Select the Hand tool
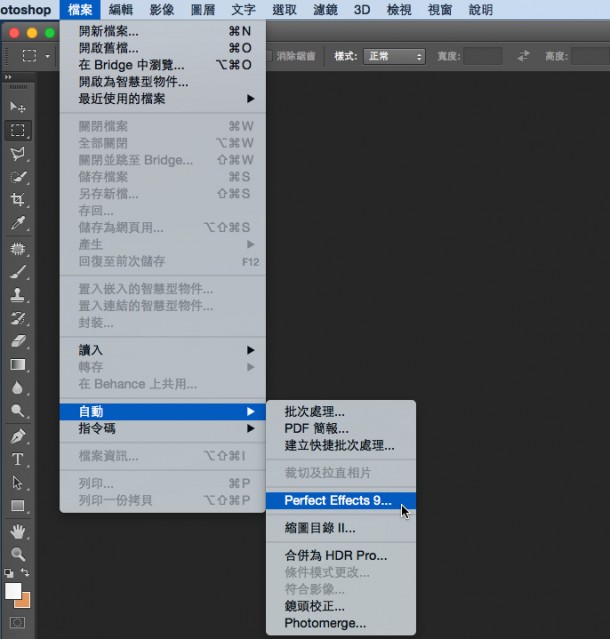 (x=18, y=530)
